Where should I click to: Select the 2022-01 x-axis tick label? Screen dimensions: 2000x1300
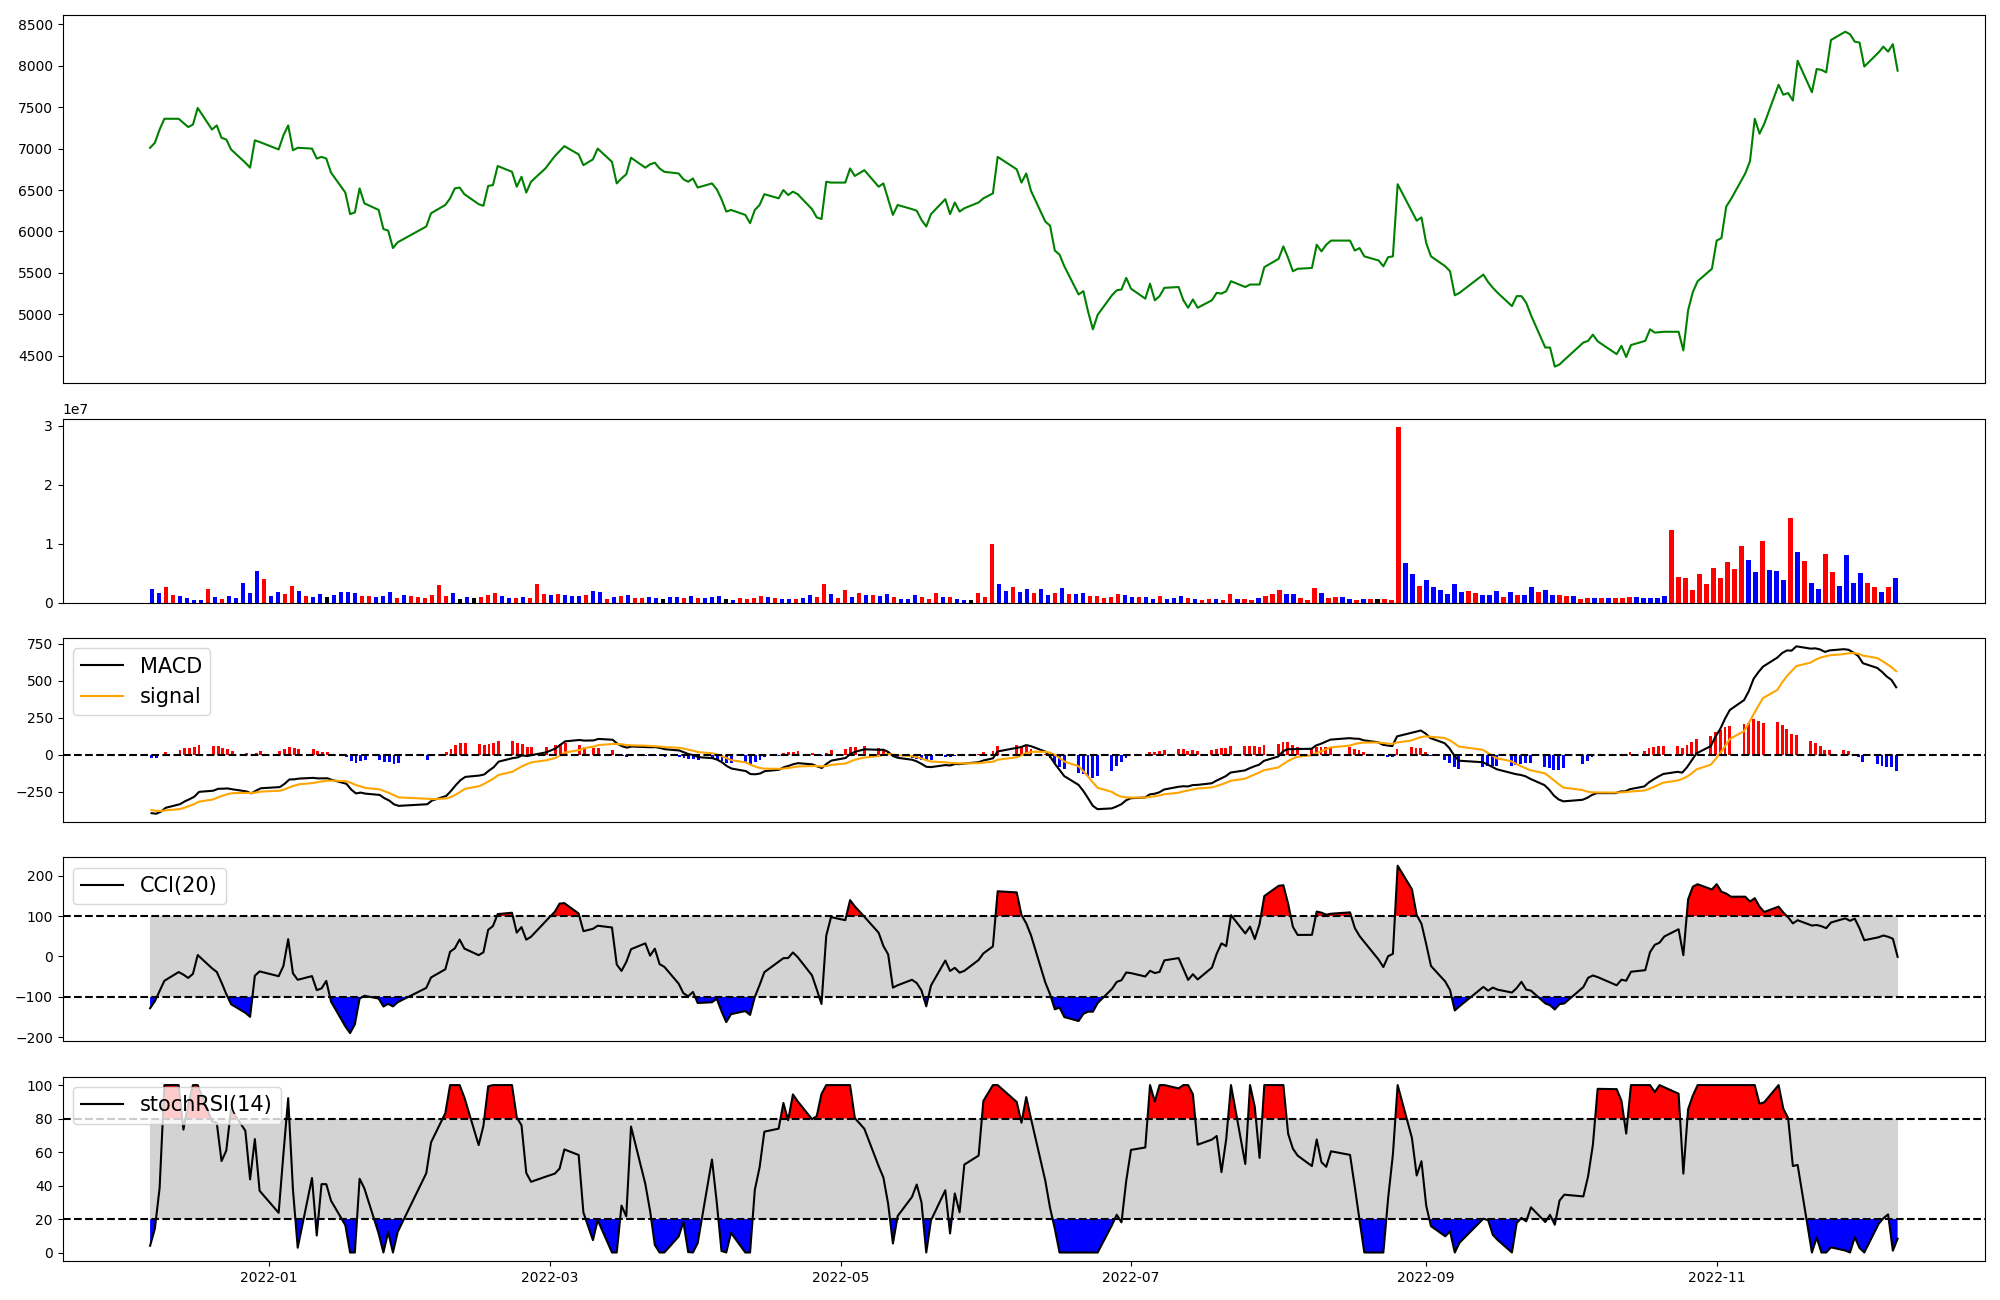tap(269, 1277)
